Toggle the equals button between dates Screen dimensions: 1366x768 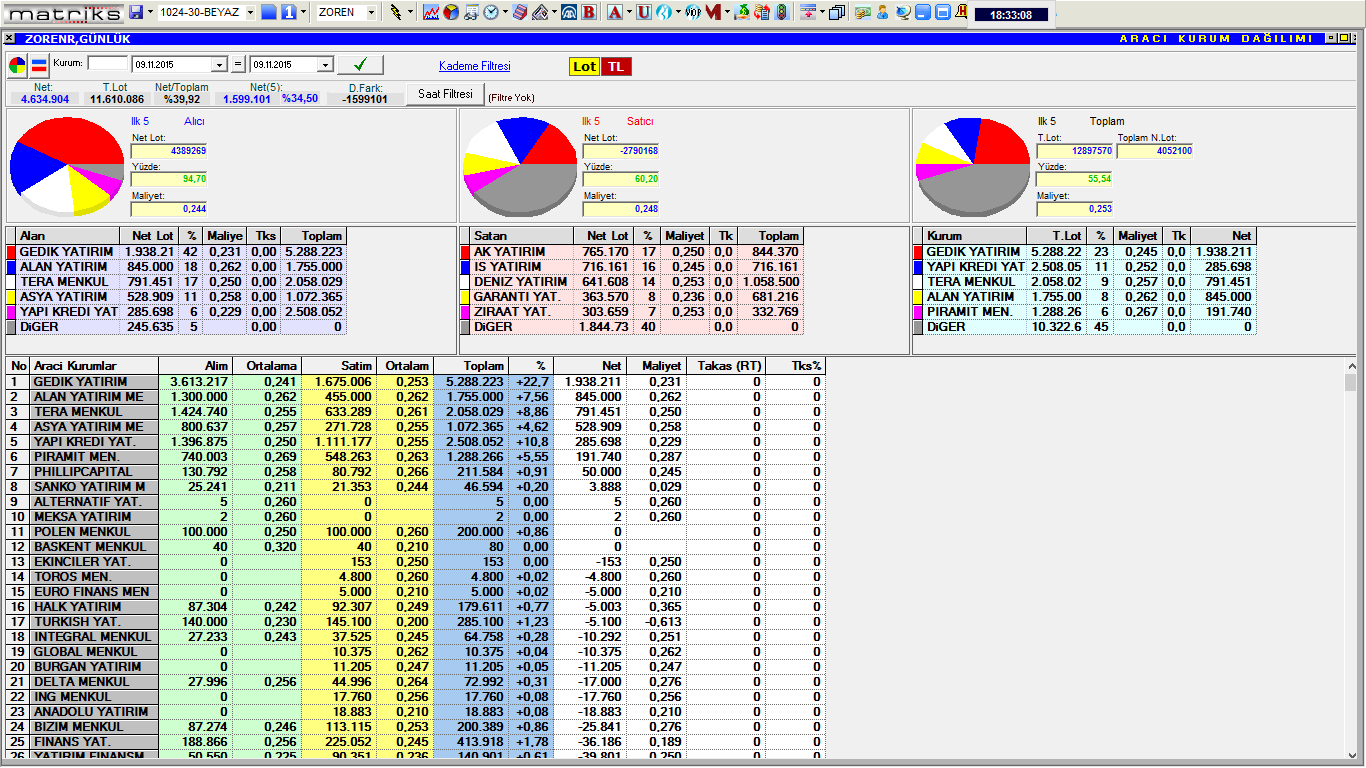coord(238,65)
